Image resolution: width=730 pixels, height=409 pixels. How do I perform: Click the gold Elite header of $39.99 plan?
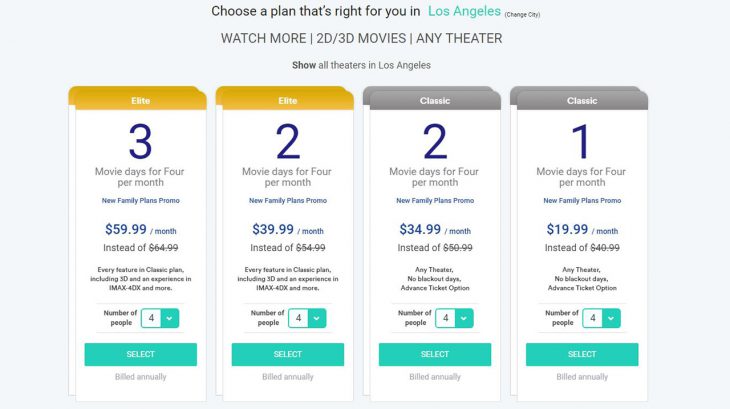(x=287, y=100)
